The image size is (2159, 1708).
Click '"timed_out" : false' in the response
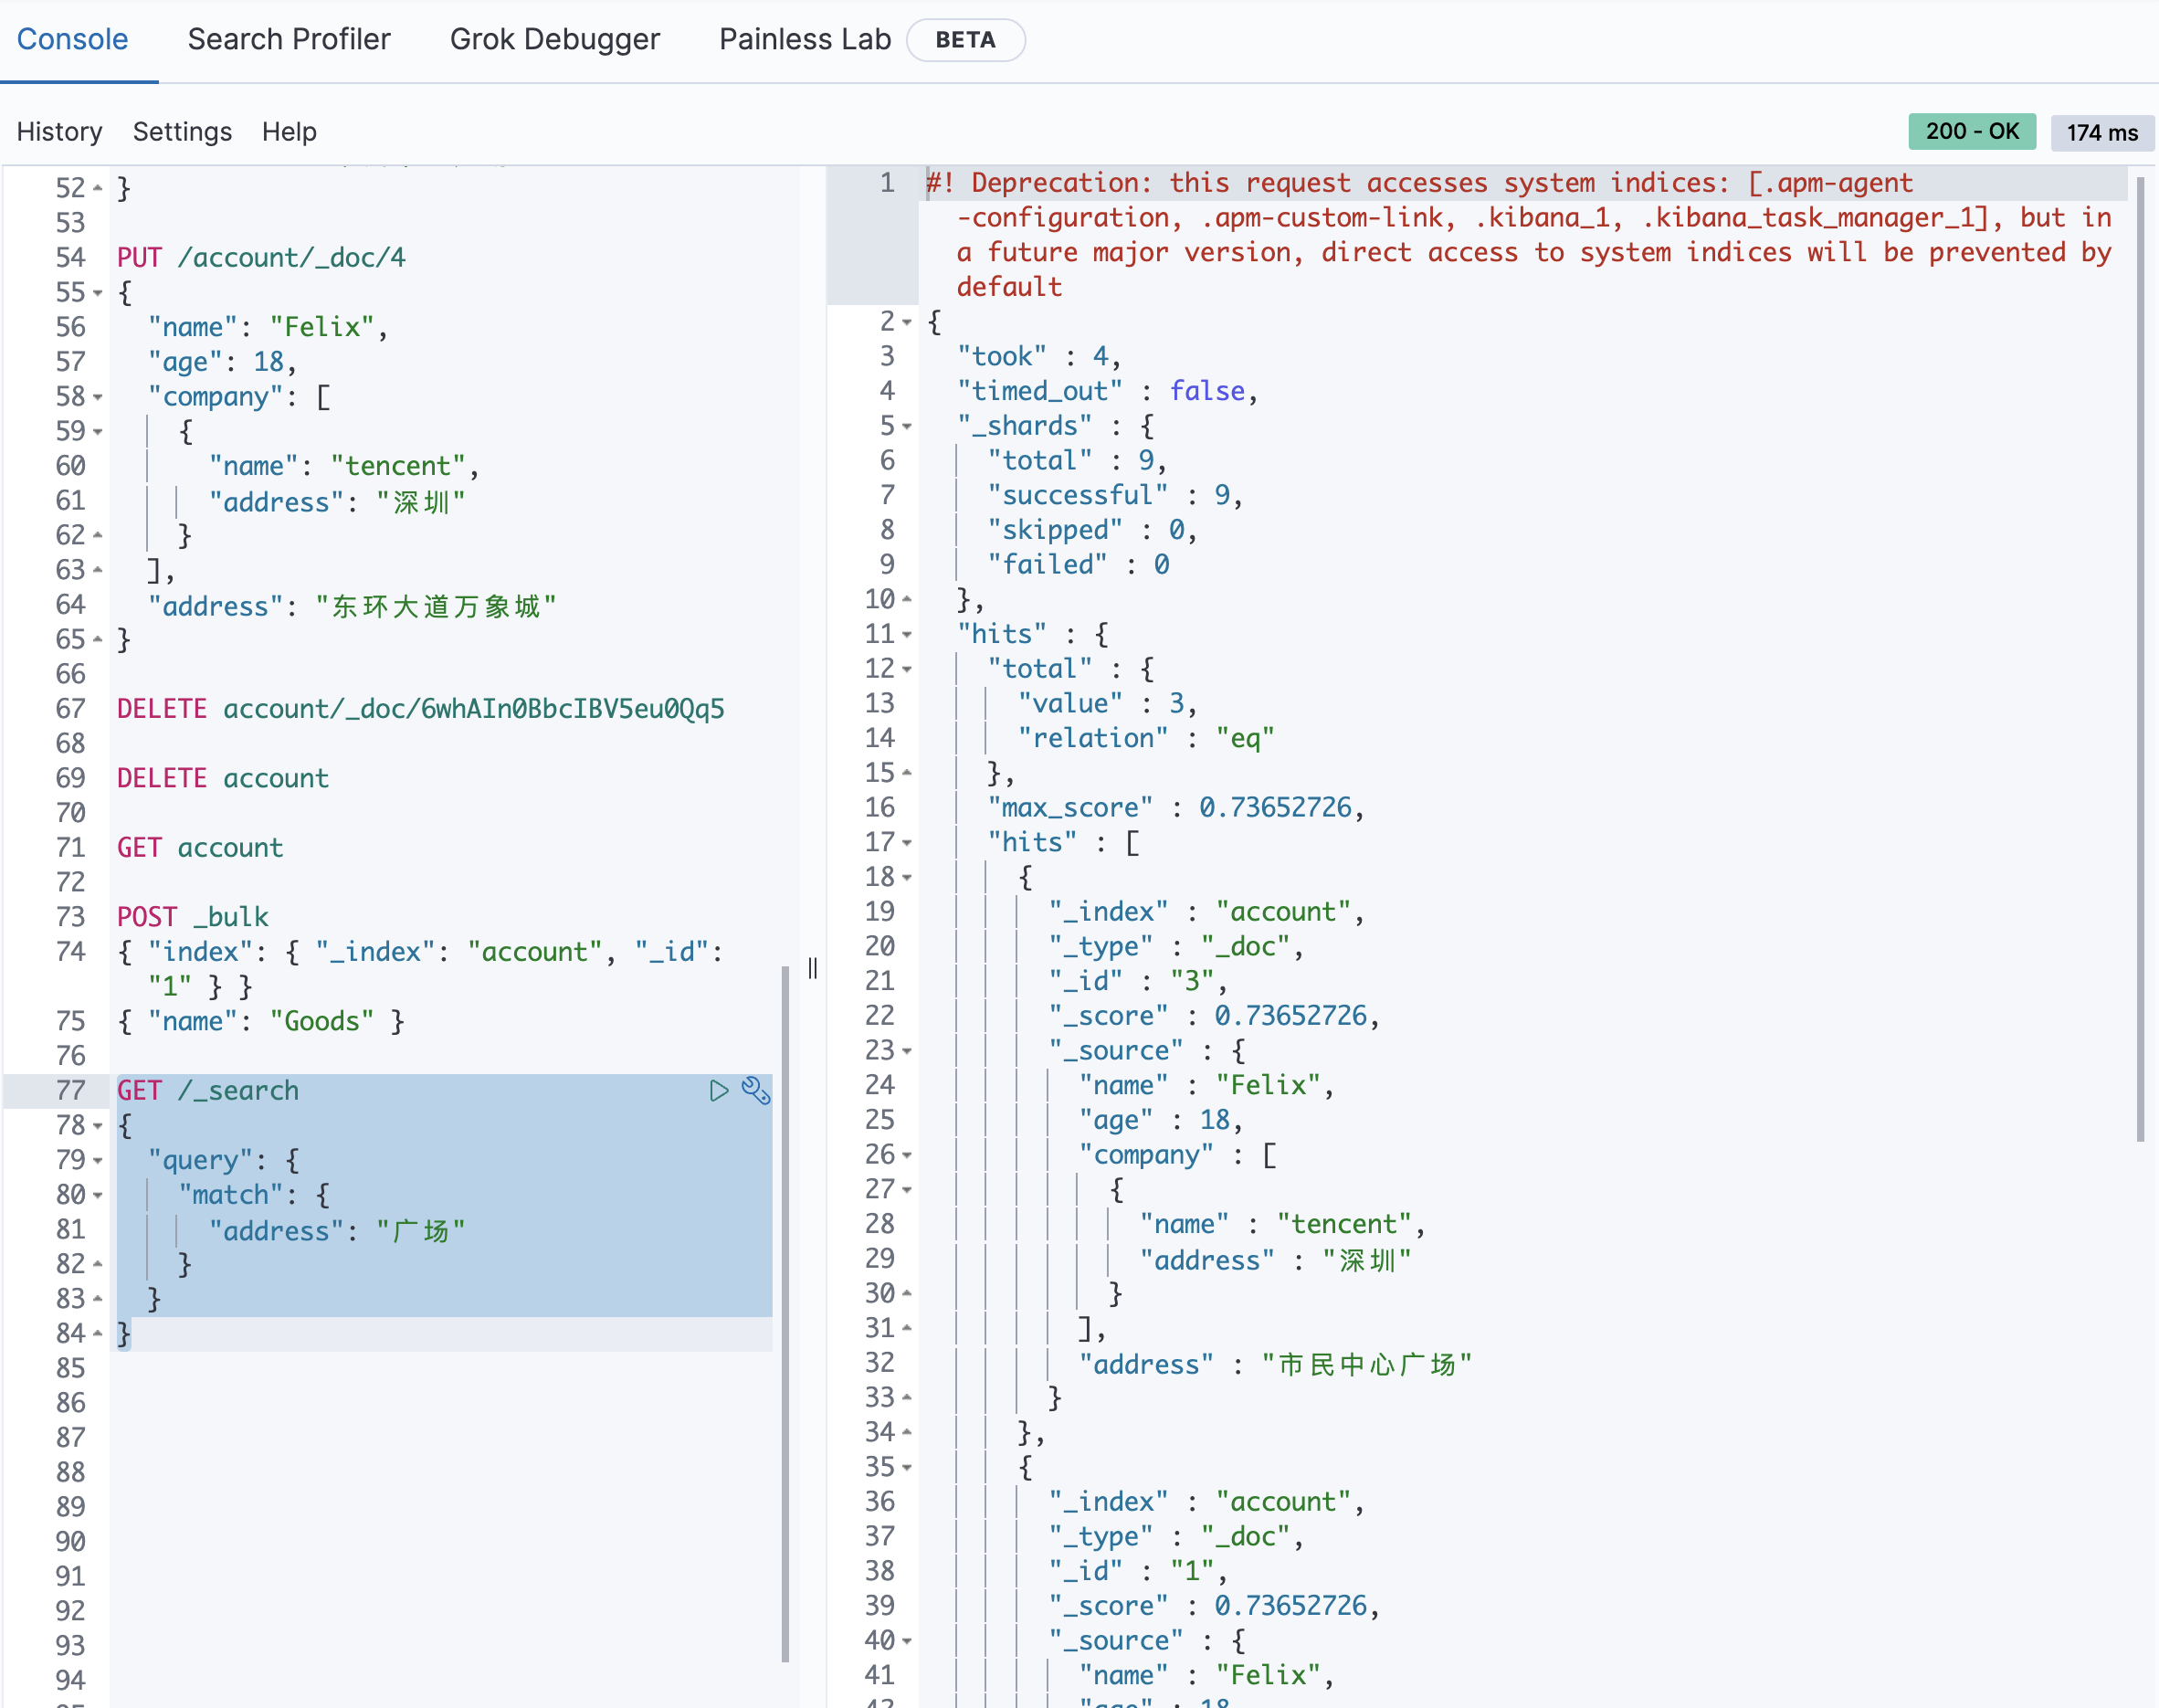pyautogui.click(x=1107, y=391)
